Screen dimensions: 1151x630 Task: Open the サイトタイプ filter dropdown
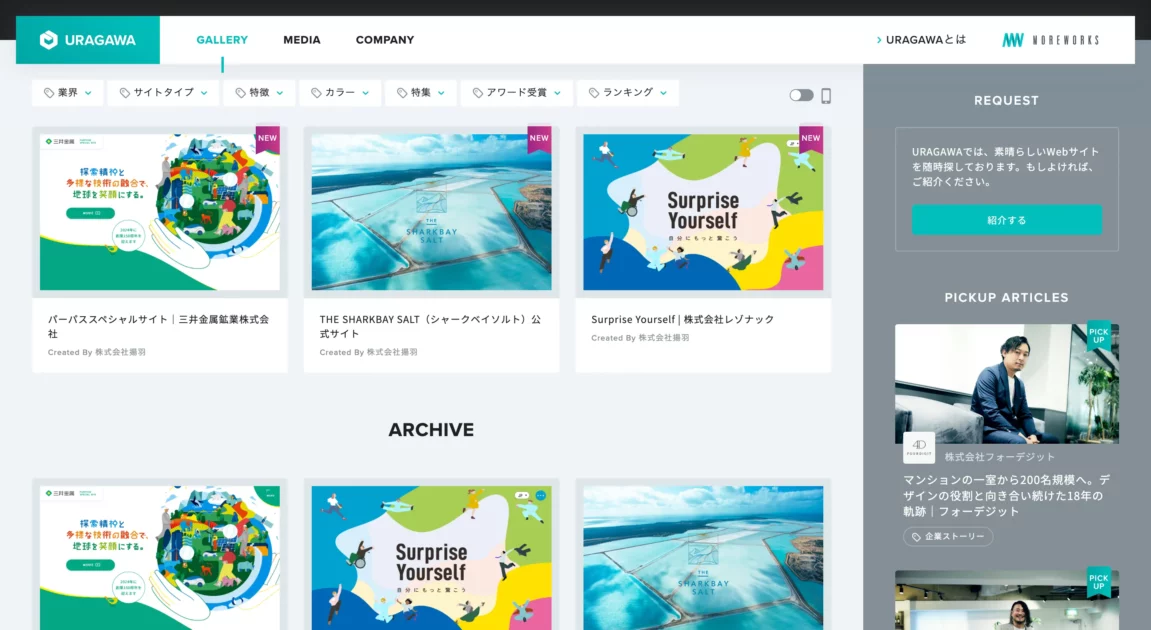(163, 93)
